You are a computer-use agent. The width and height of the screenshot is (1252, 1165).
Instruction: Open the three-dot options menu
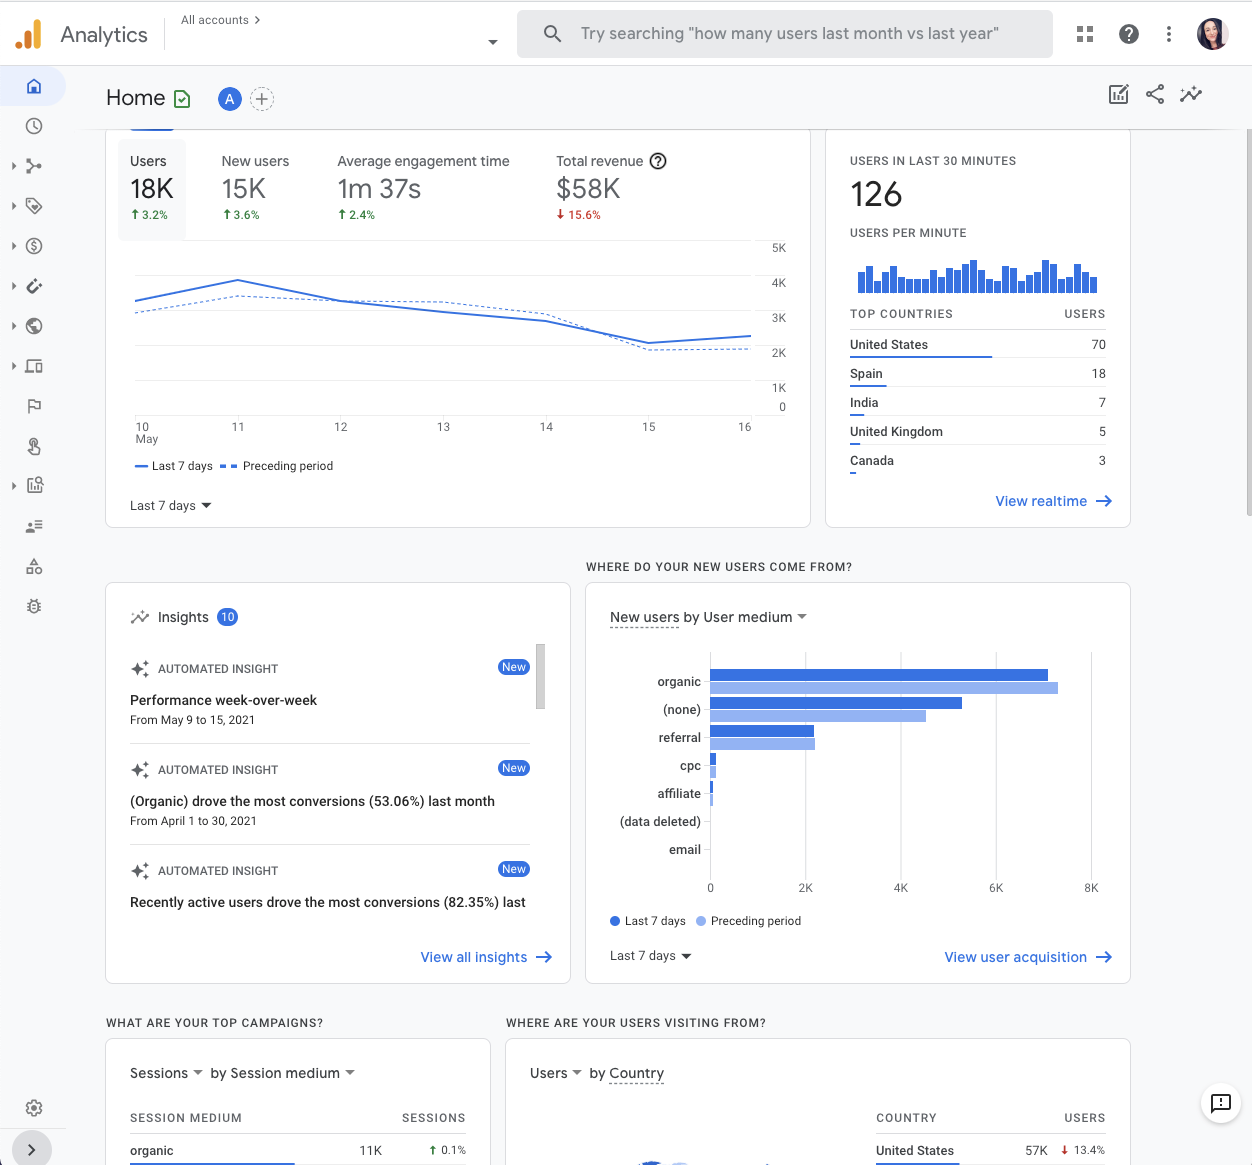point(1168,33)
